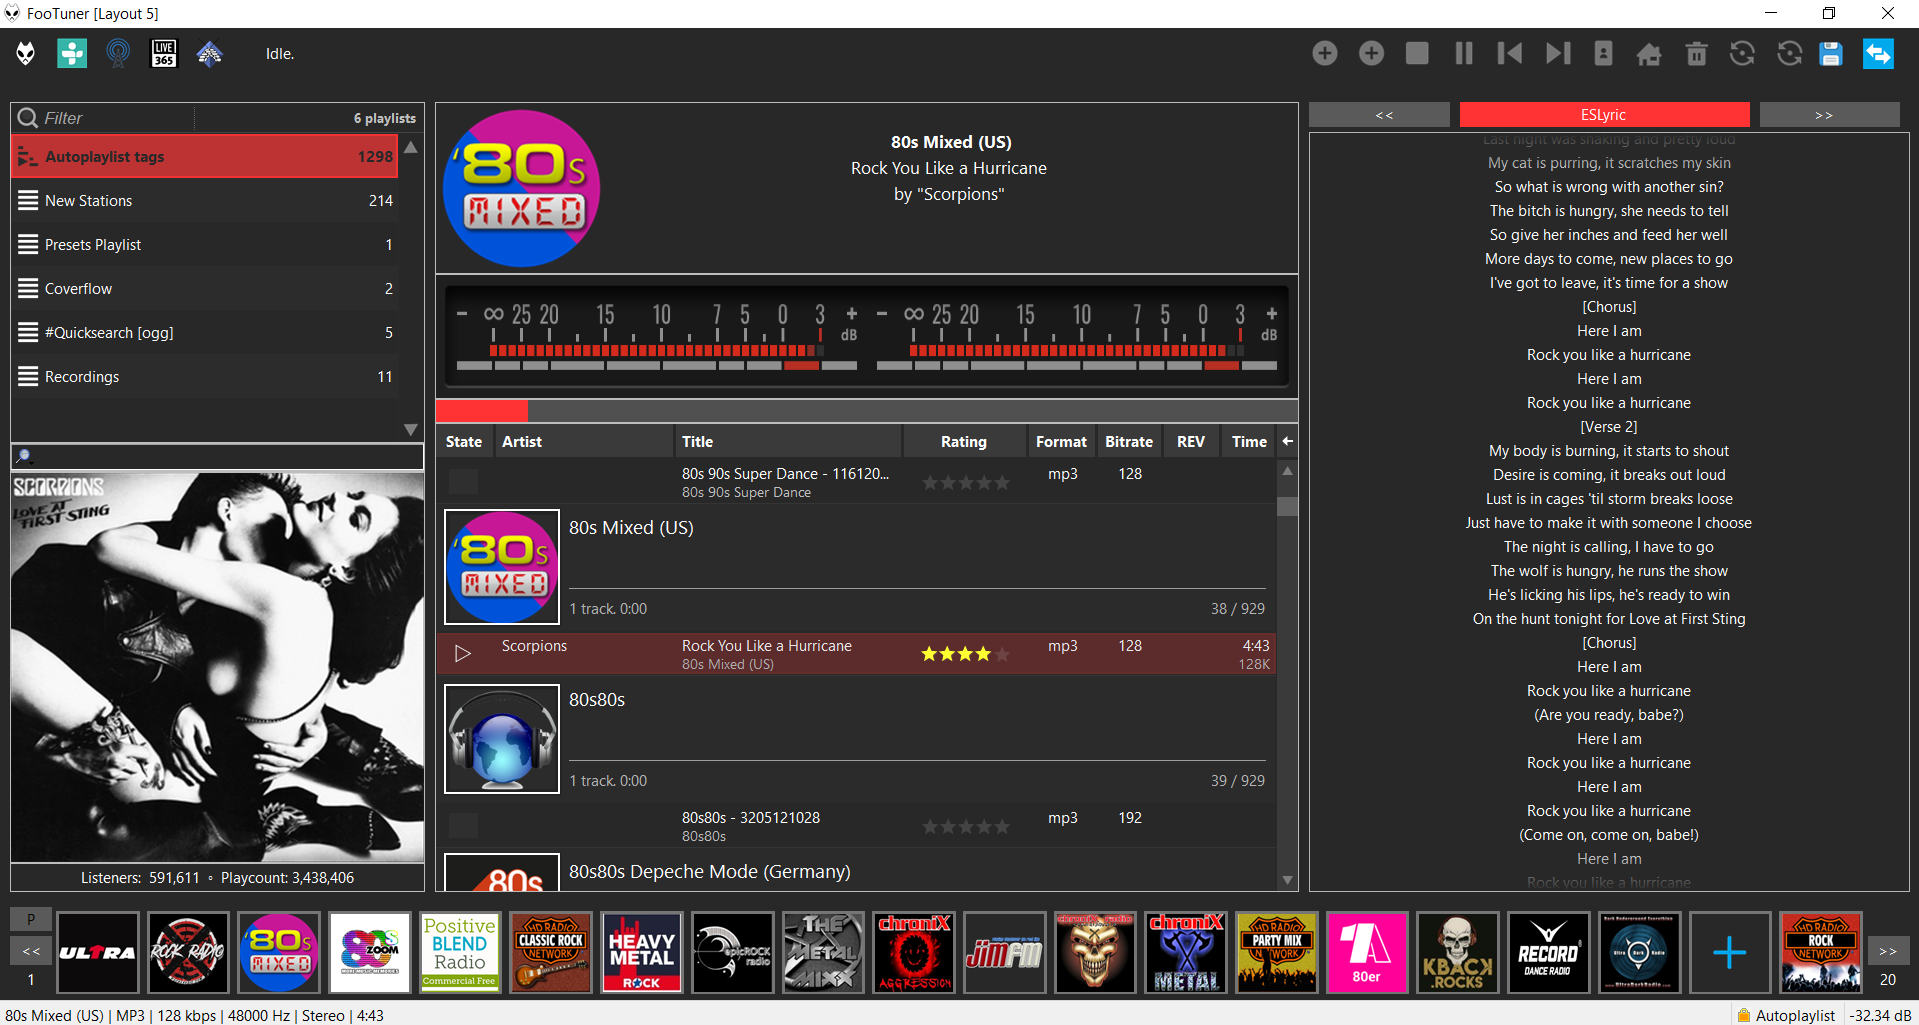
Task: Click the playlist list scroll-down arrow
Action: point(411,429)
